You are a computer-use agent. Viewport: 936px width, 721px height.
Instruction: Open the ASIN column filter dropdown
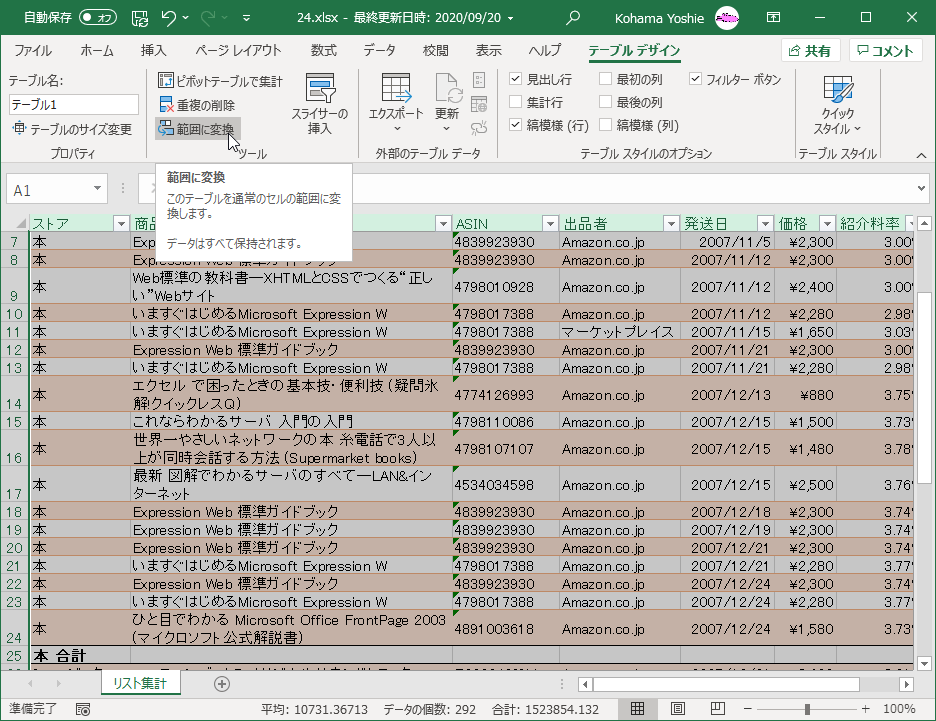tap(549, 222)
